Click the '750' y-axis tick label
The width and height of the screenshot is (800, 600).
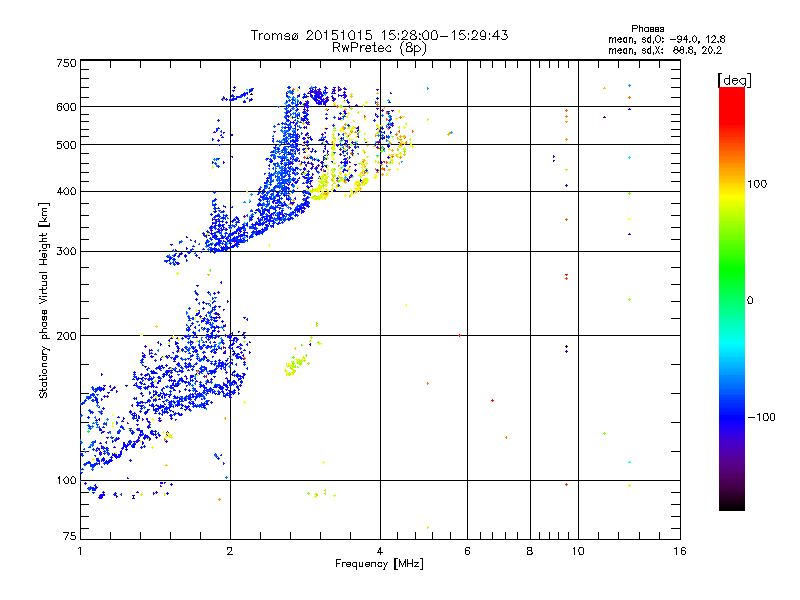pos(66,63)
